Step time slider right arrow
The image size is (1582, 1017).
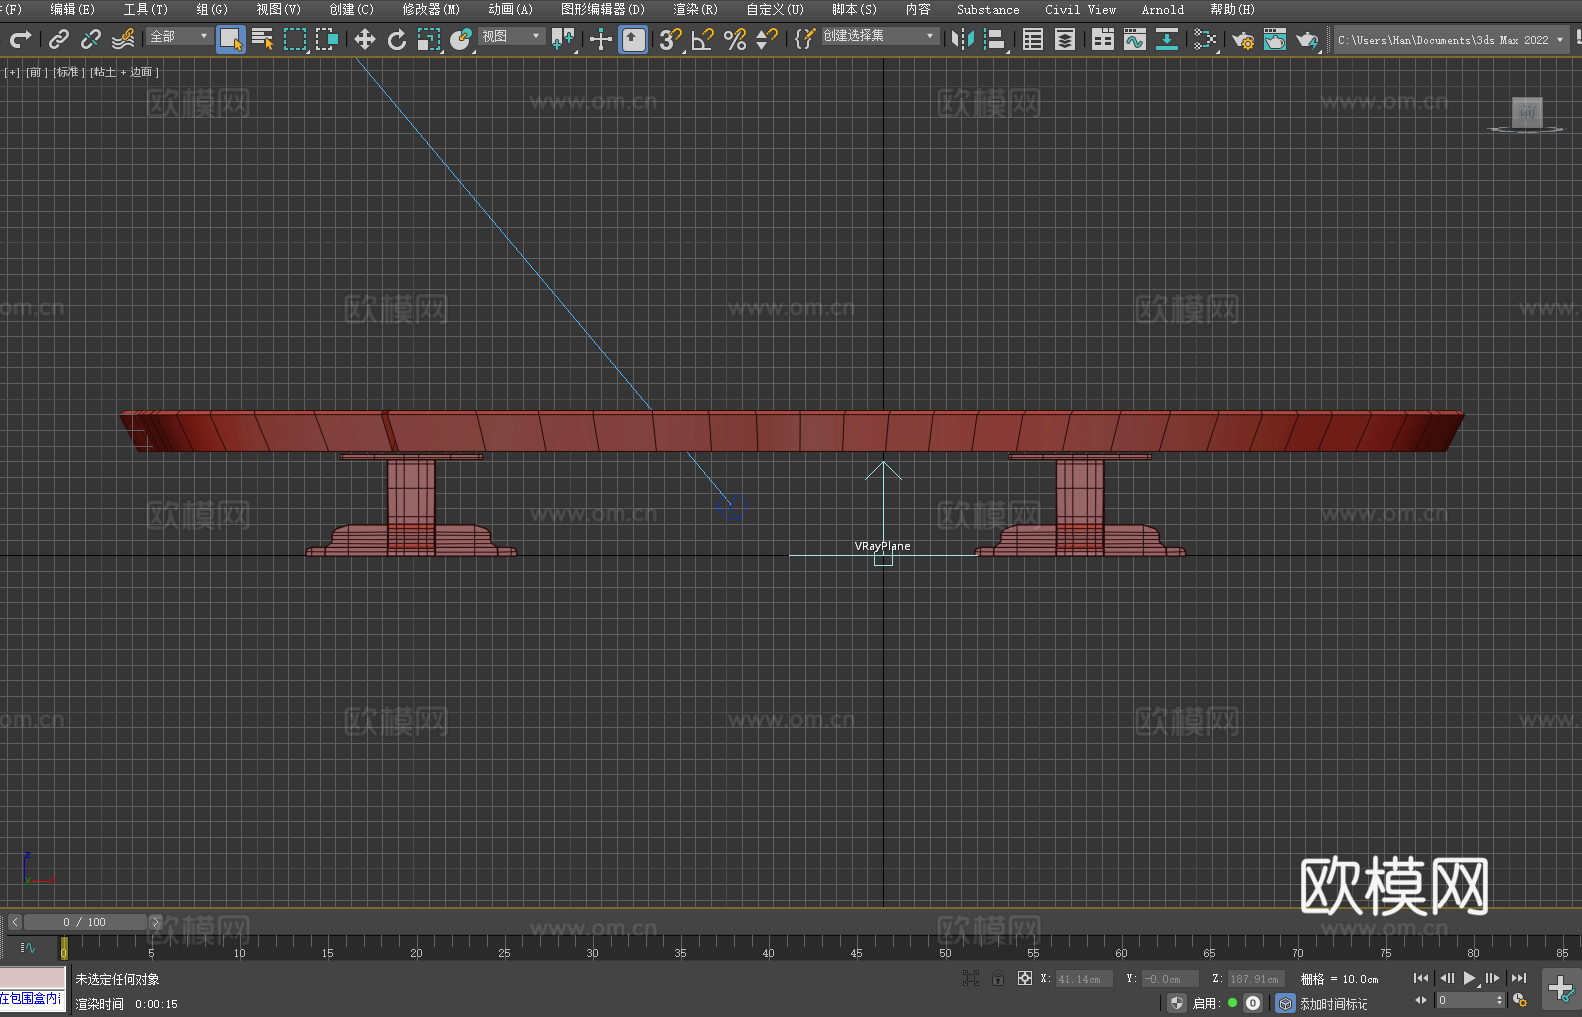pyautogui.click(x=155, y=922)
